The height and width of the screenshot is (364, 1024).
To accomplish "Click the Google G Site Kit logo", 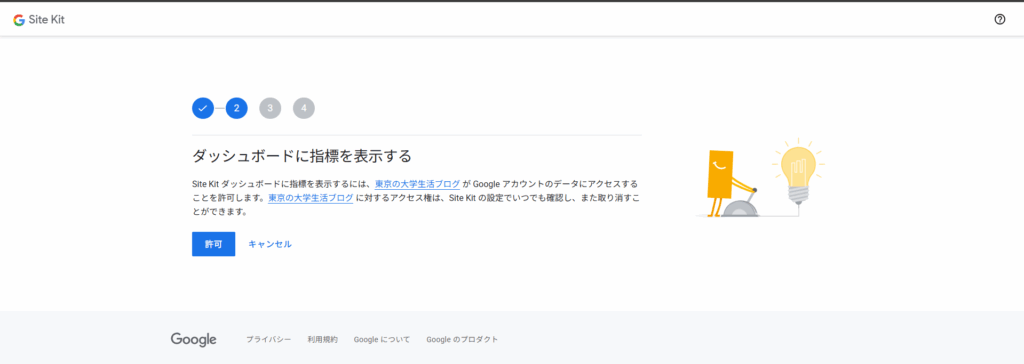I will click(39, 20).
